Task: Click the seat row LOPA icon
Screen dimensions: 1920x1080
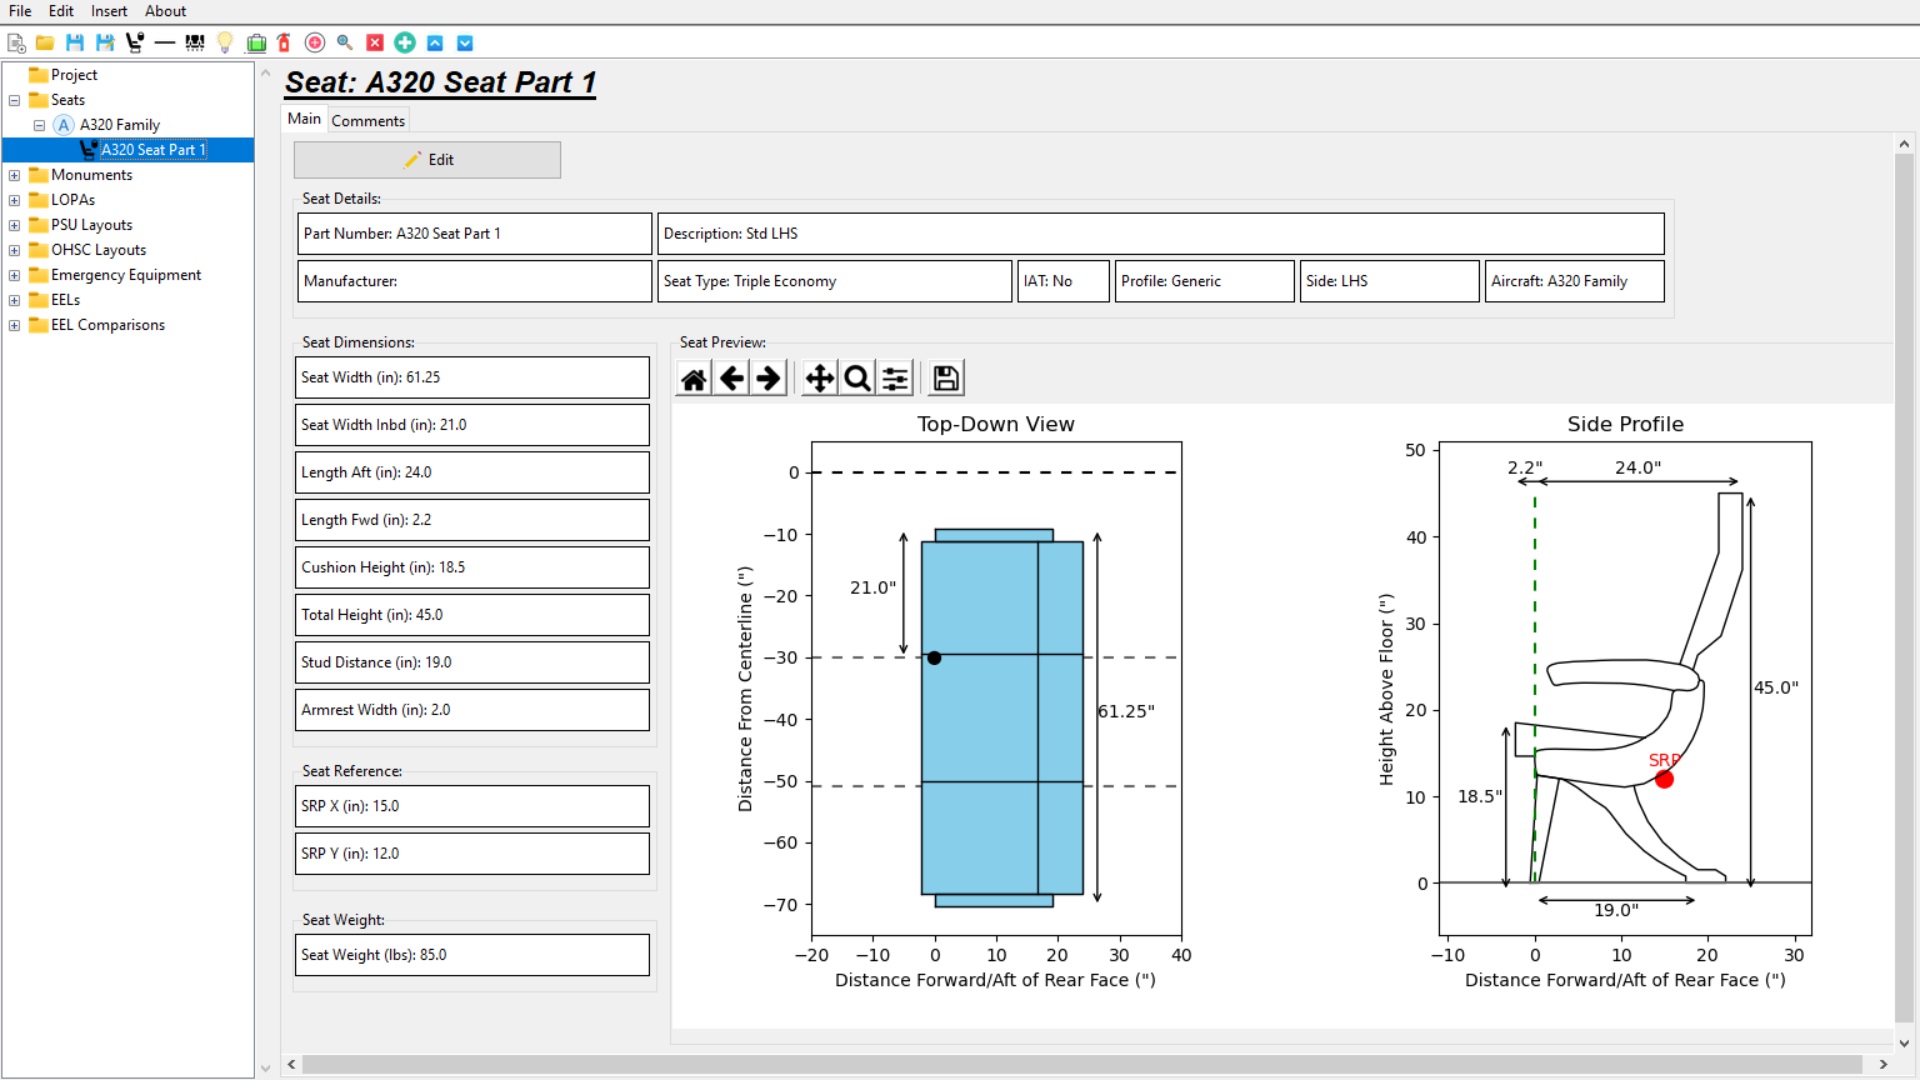Action: [x=195, y=43]
